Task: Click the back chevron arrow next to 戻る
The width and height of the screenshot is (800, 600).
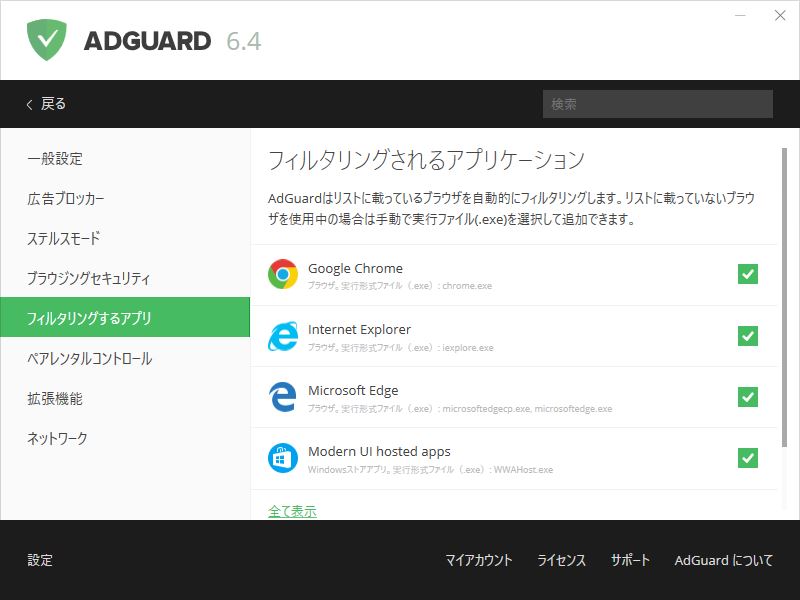Action: tap(29, 105)
